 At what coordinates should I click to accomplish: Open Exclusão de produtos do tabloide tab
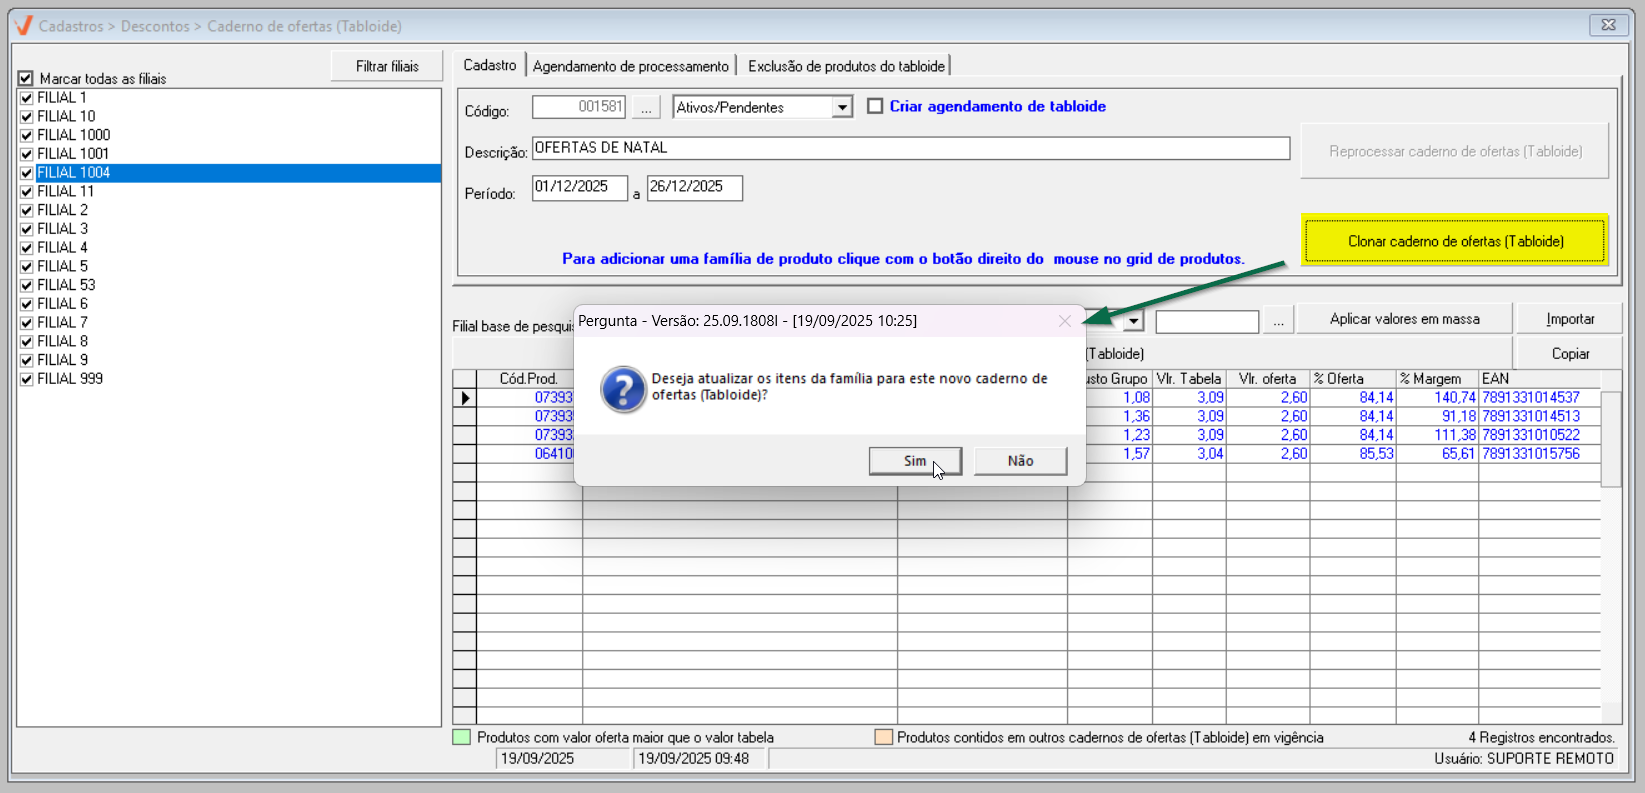click(x=846, y=66)
